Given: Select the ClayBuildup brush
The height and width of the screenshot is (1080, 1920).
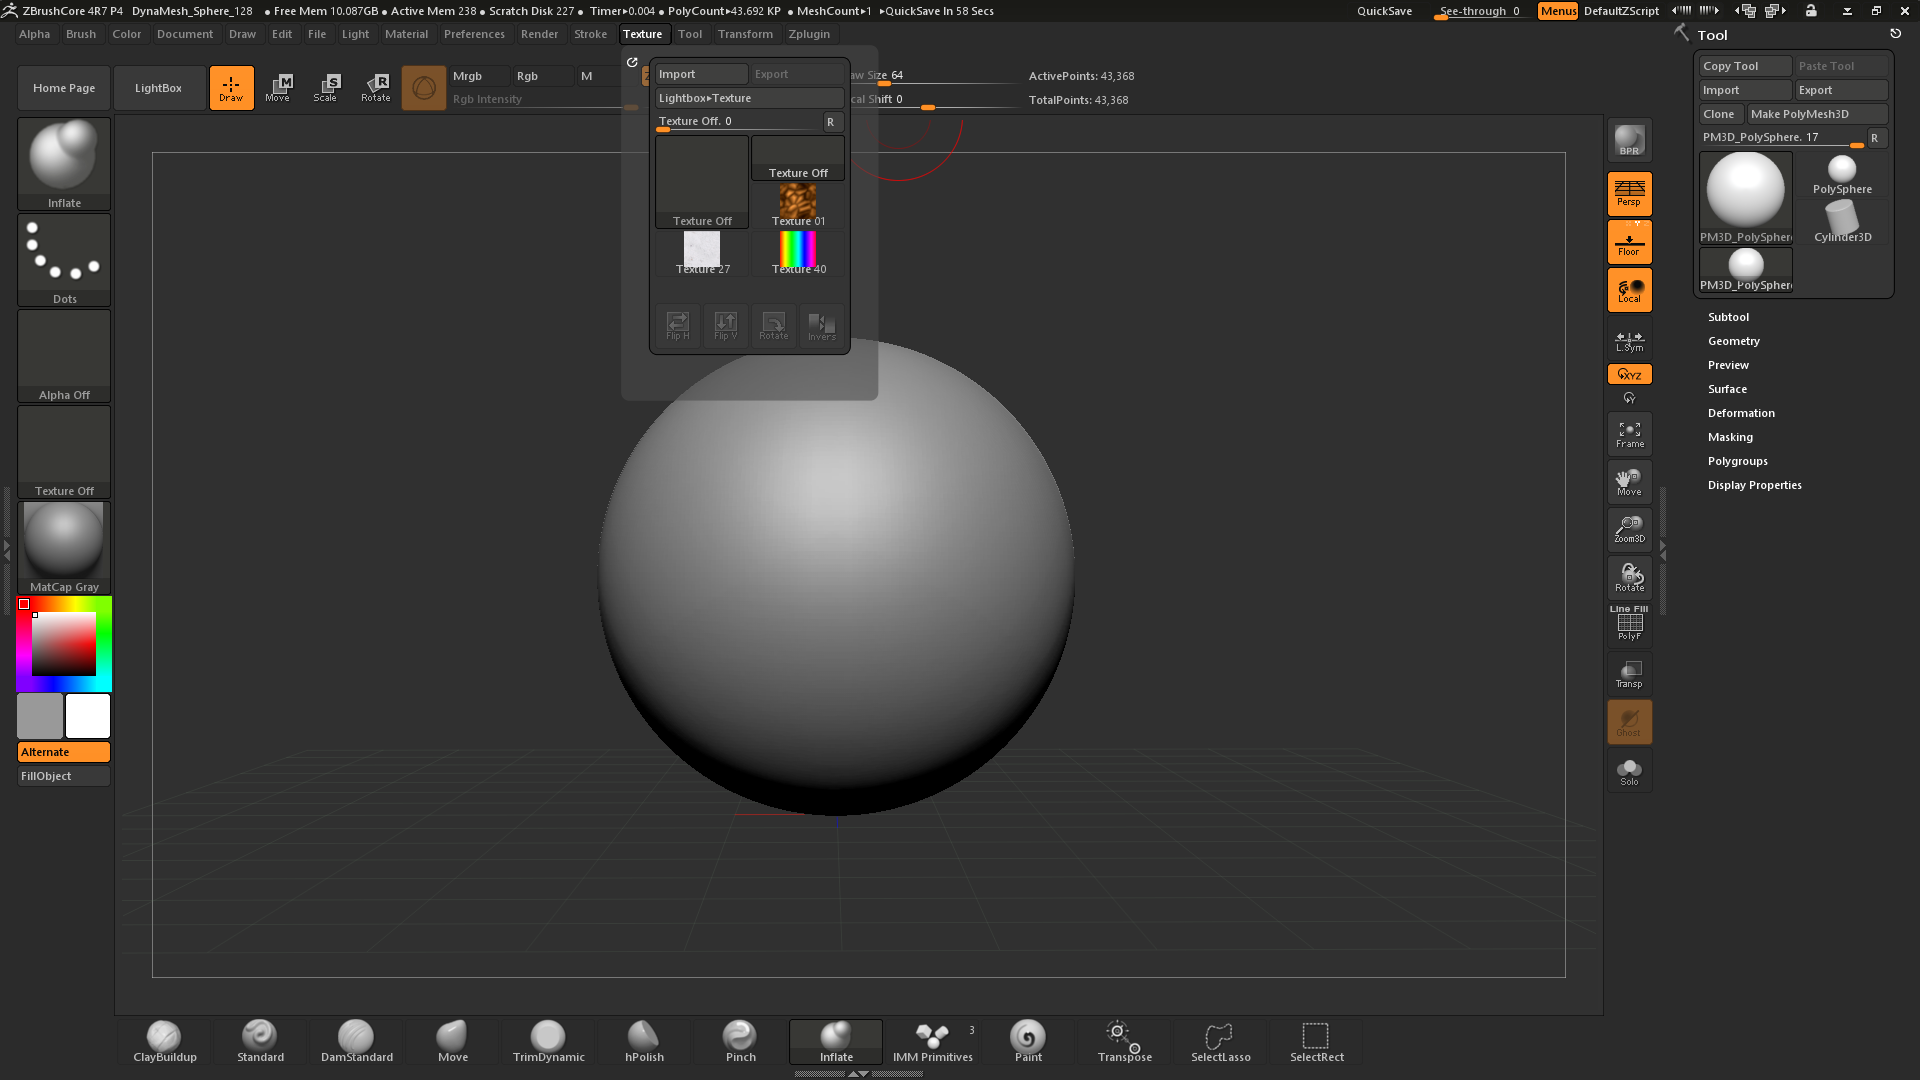Looking at the screenshot, I should (x=164, y=1040).
